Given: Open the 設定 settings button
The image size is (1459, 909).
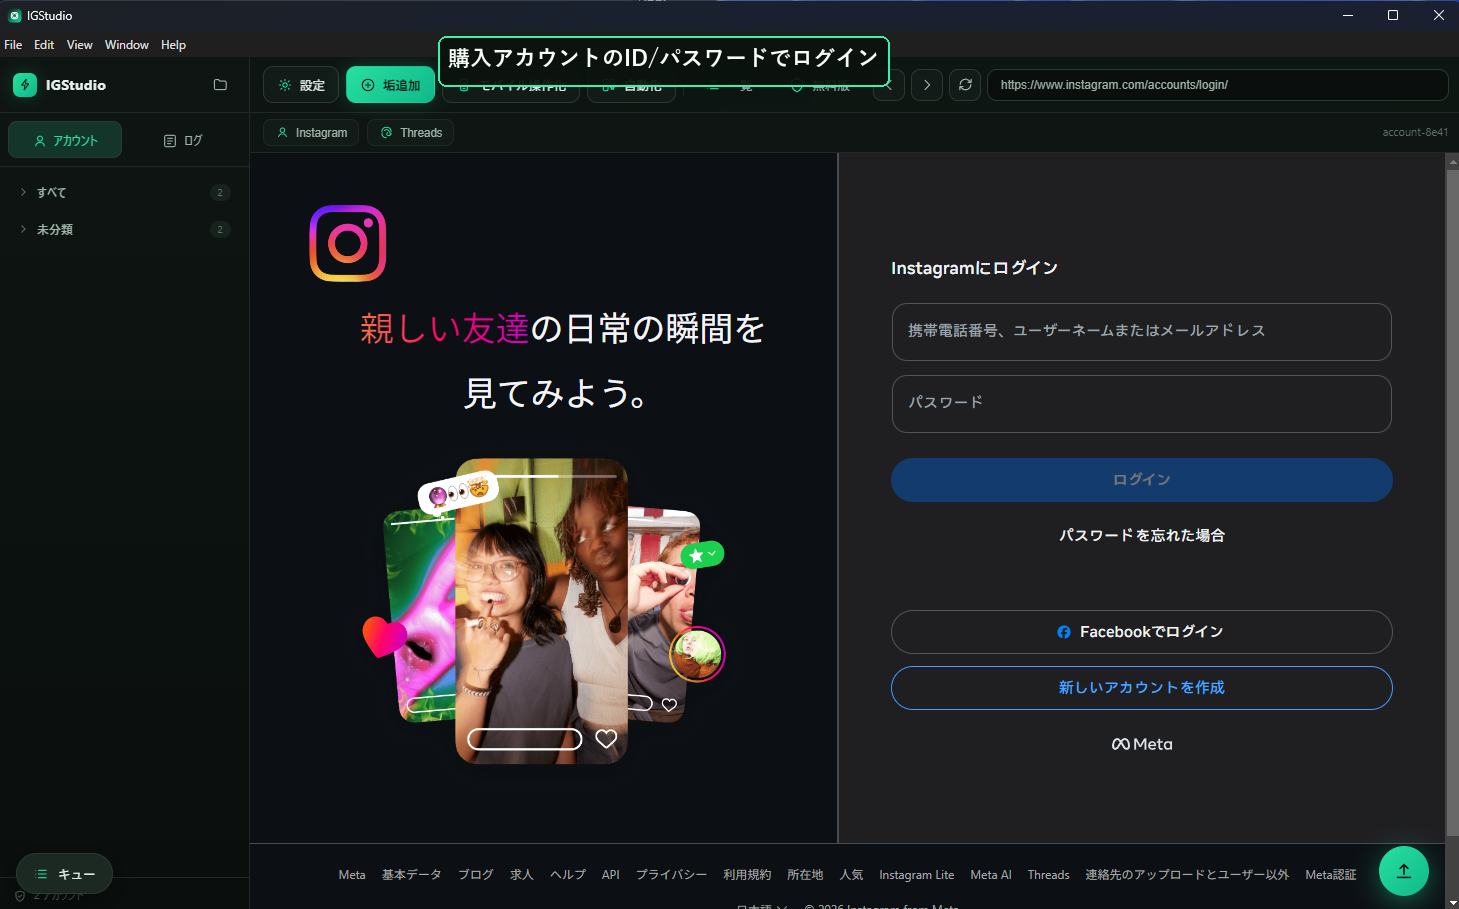Looking at the screenshot, I should click(301, 85).
